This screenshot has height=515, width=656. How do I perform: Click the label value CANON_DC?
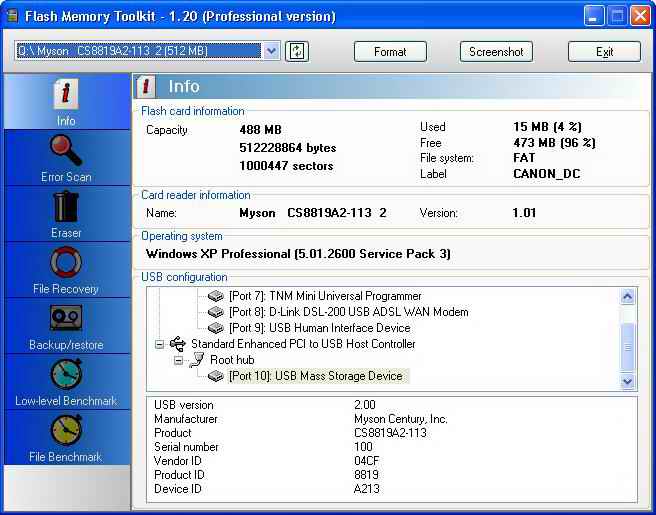pyautogui.click(x=546, y=174)
